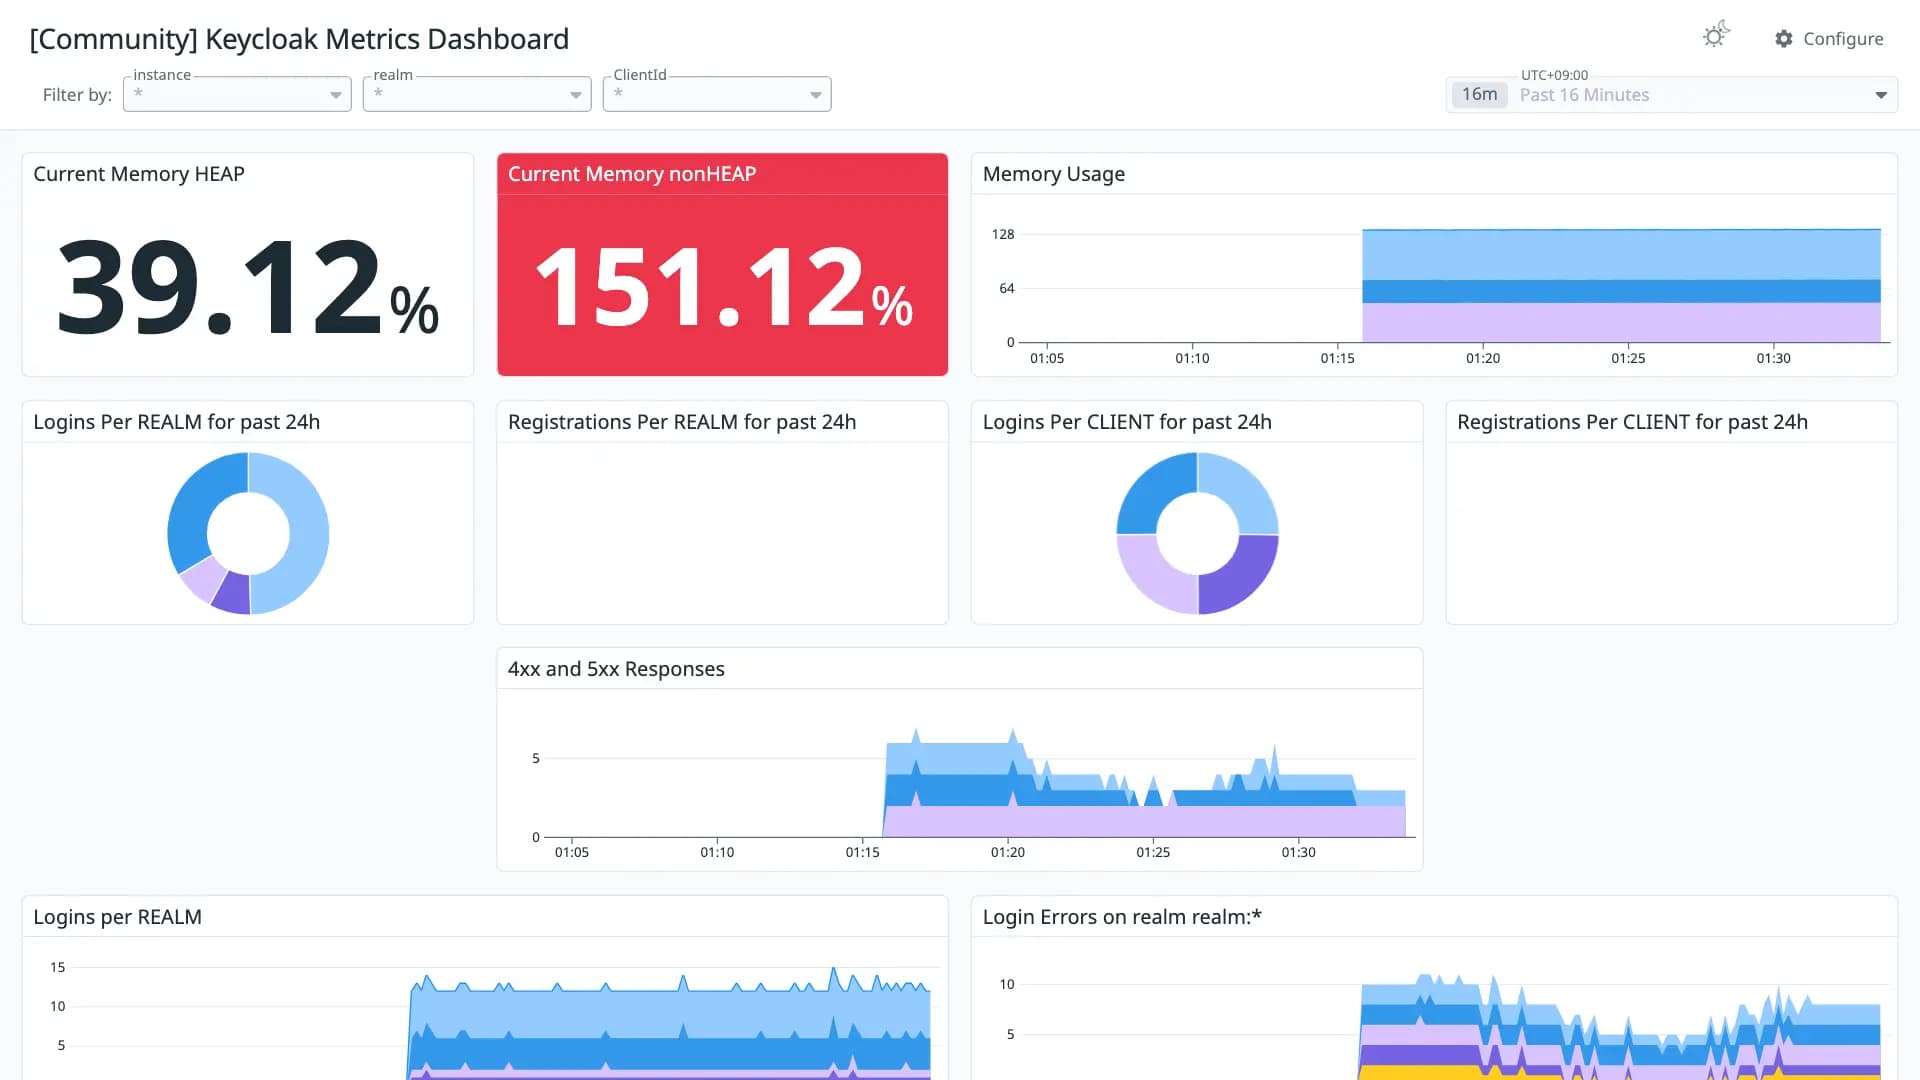The height and width of the screenshot is (1080, 1920).
Task: Click the 151.12% nonHEAP memory value
Action: point(723,287)
